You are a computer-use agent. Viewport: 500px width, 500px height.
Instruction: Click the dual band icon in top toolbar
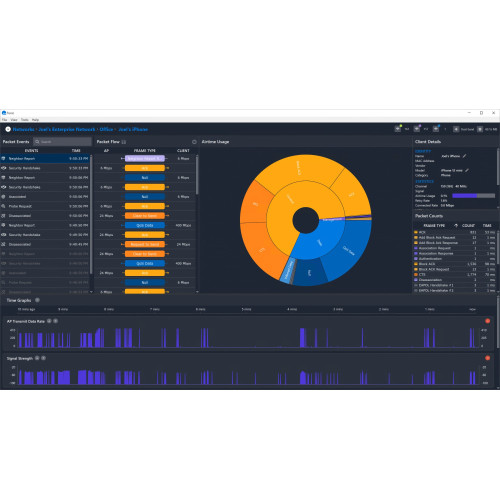456,129
